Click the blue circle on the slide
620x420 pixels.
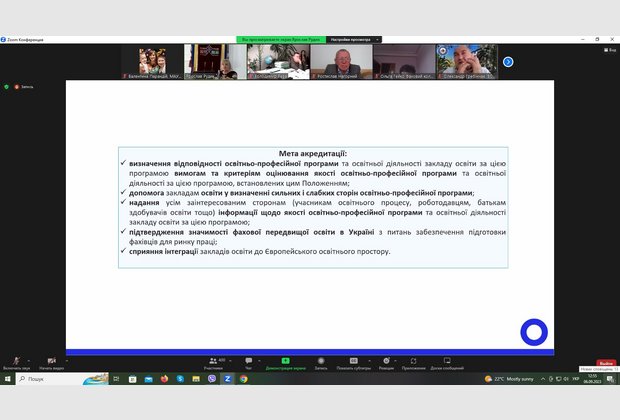click(x=534, y=332)
